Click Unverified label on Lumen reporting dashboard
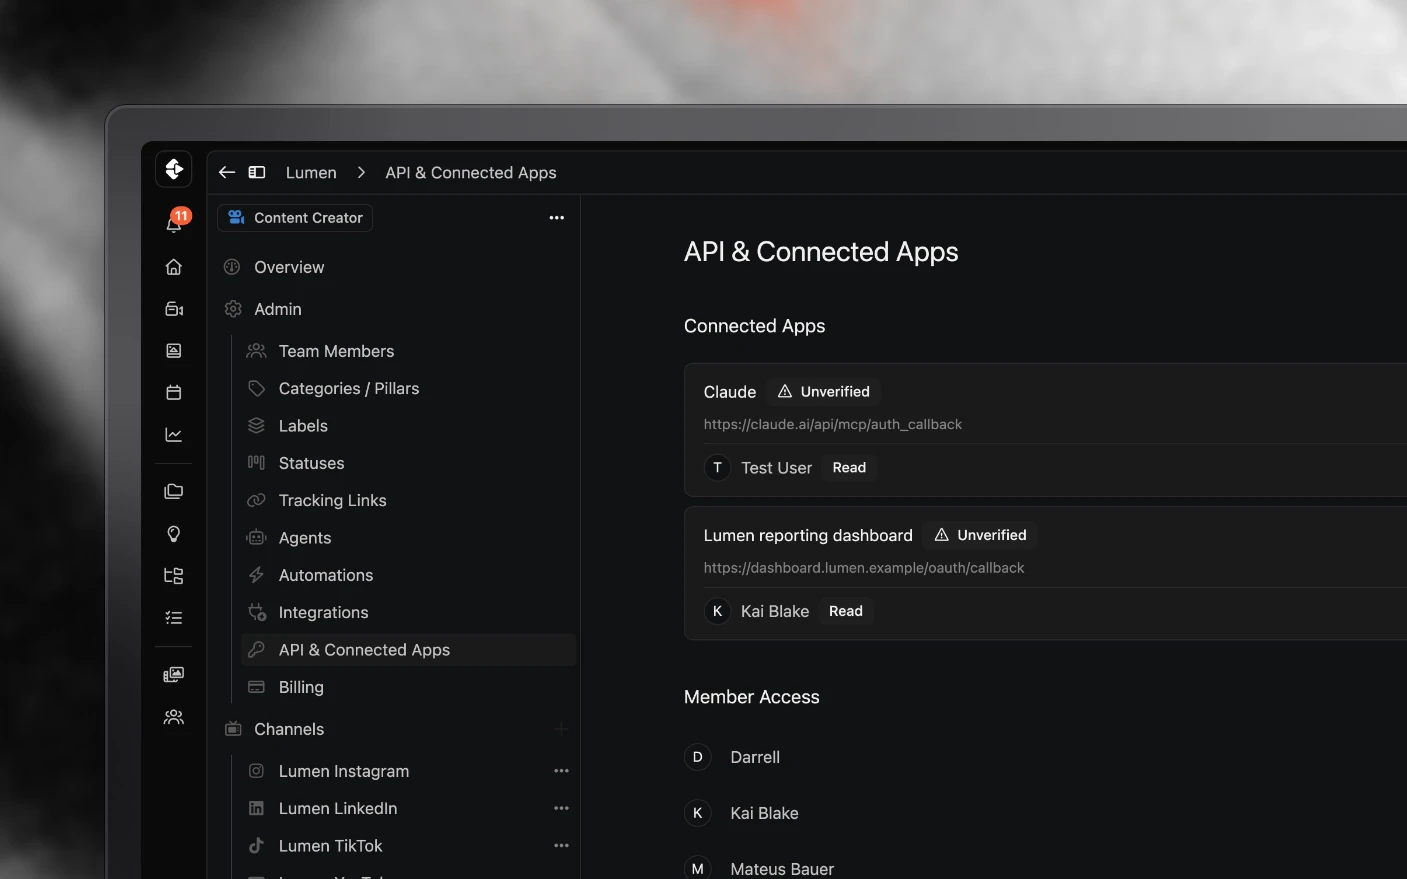Viewport: 1407px width, 879px height. point(992,535)
